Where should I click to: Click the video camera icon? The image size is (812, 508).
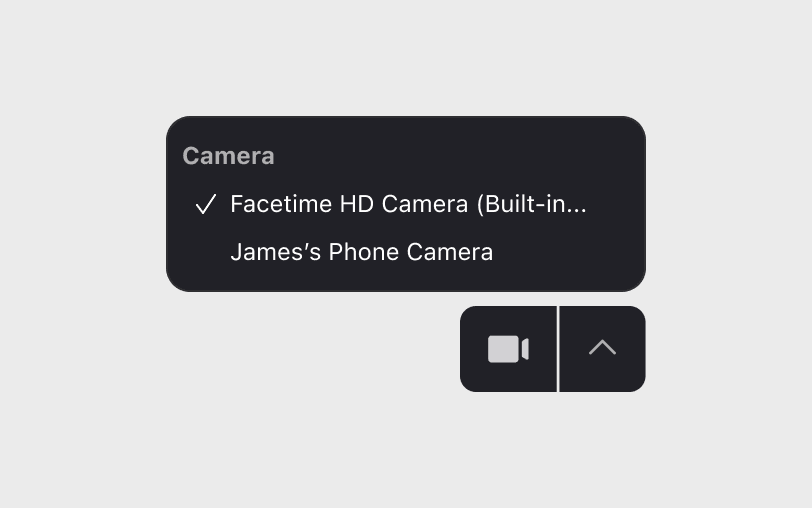pos(508,349)
